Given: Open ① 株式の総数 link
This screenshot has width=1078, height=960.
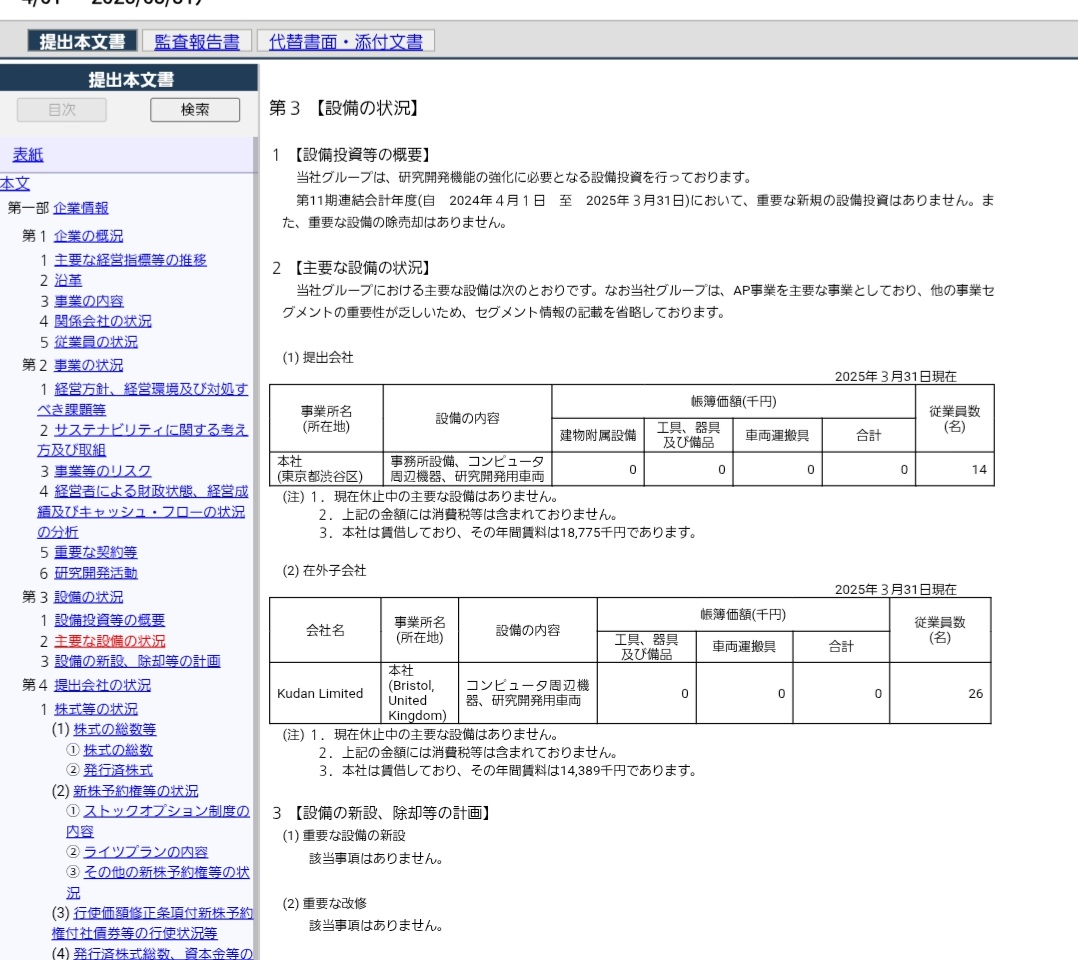Looking at the screenshot, I should tap(118, 750).
